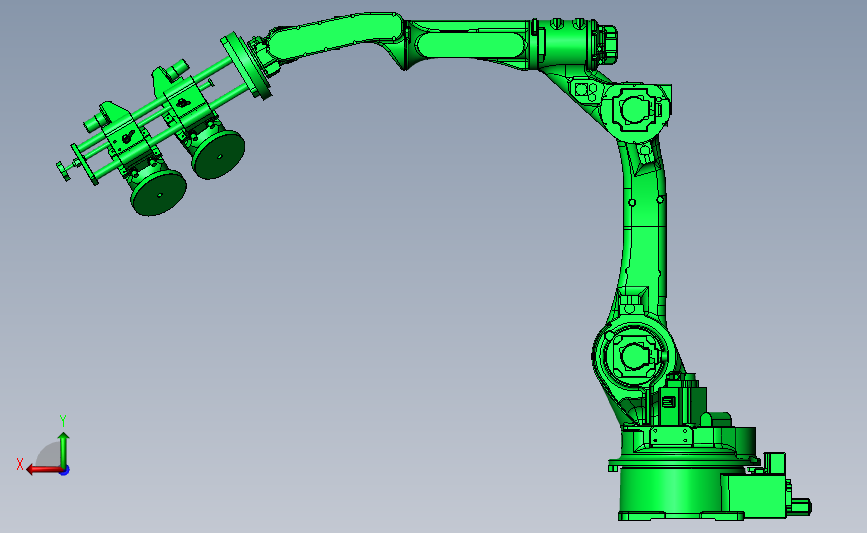
Task: Pick the connector box at base's right side
Action: click(756, 494)
